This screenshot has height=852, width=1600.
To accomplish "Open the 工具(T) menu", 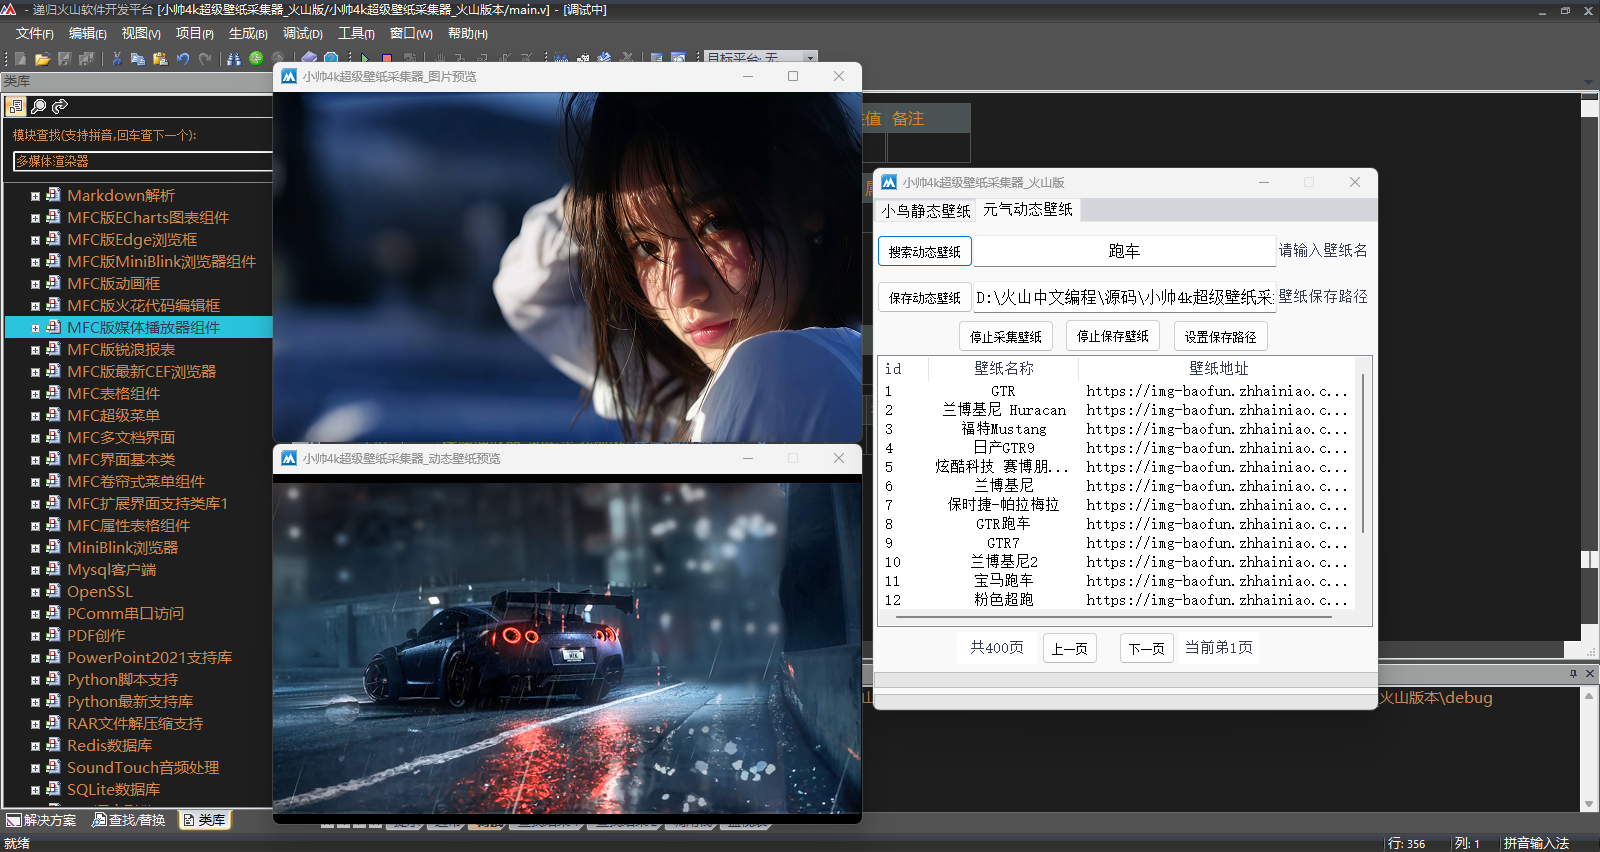I will (x=356, y=33).
